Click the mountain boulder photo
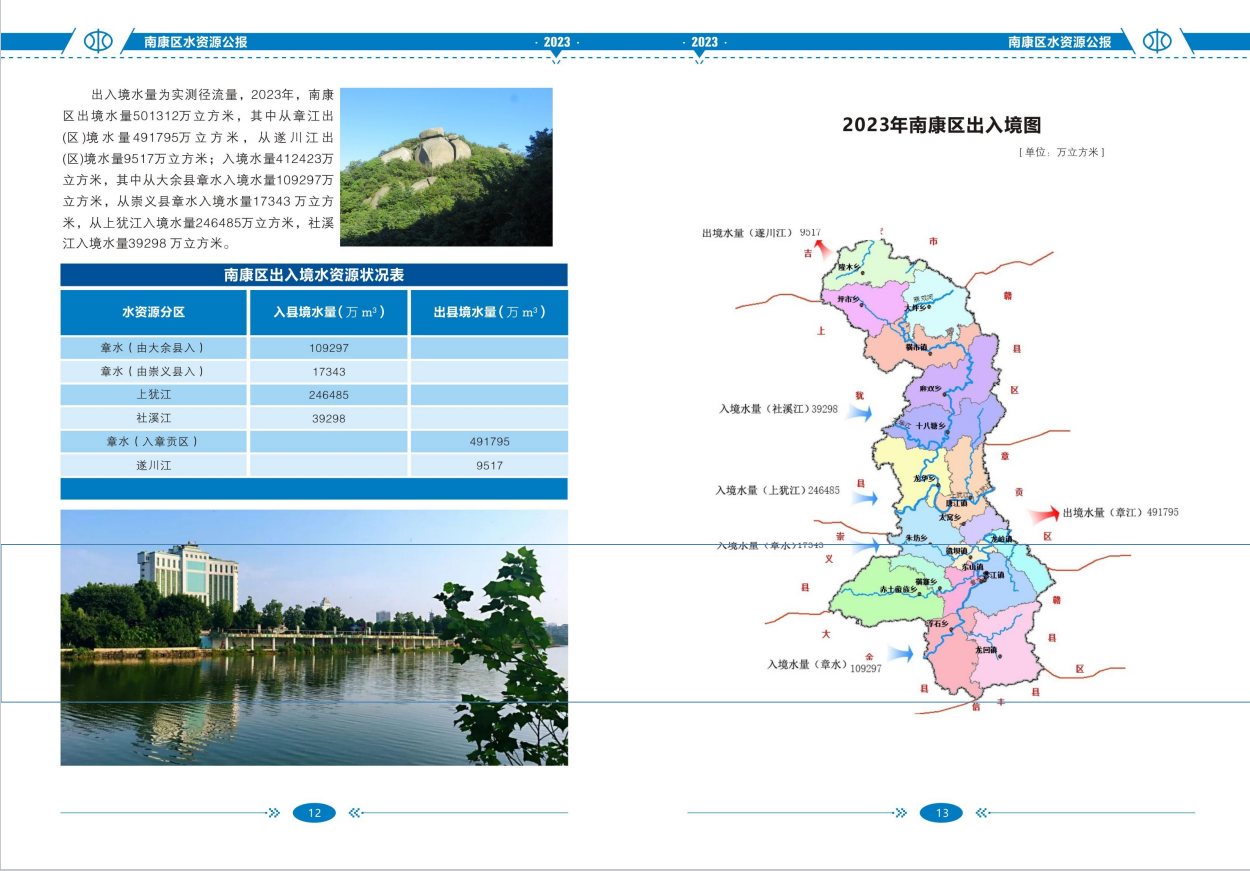Image resolution: width=1250 pixels, height=871 pixels. point(446,167)
